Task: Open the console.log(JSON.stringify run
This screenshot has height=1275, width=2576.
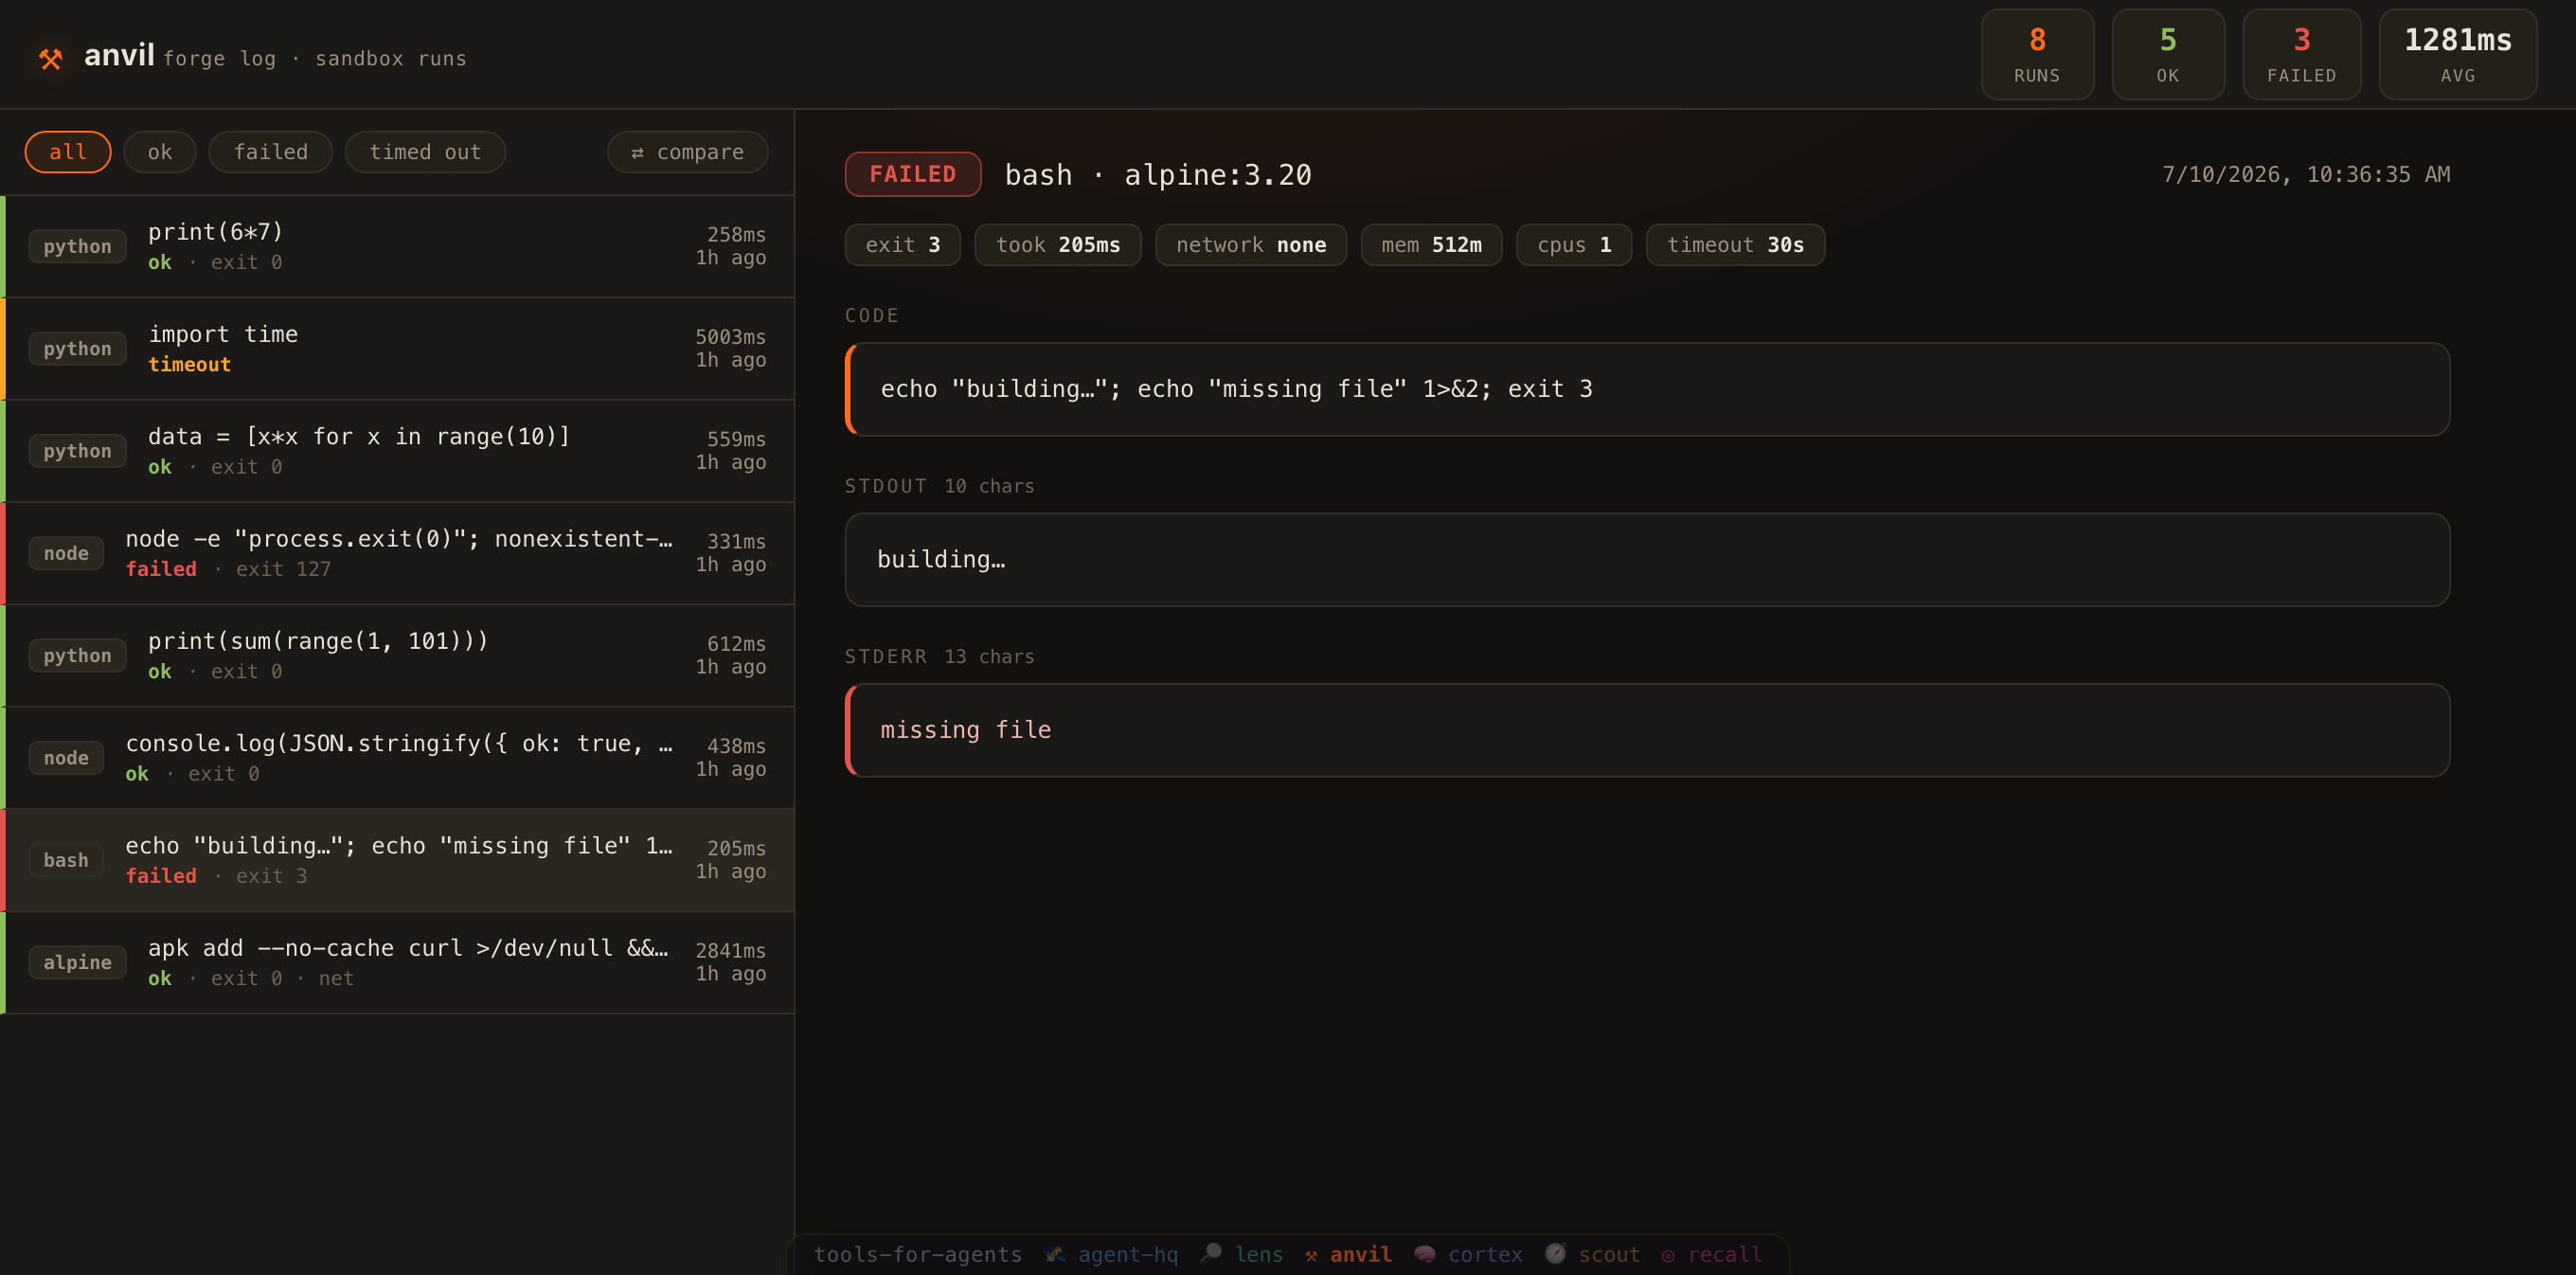Action: tap(397, 758)
